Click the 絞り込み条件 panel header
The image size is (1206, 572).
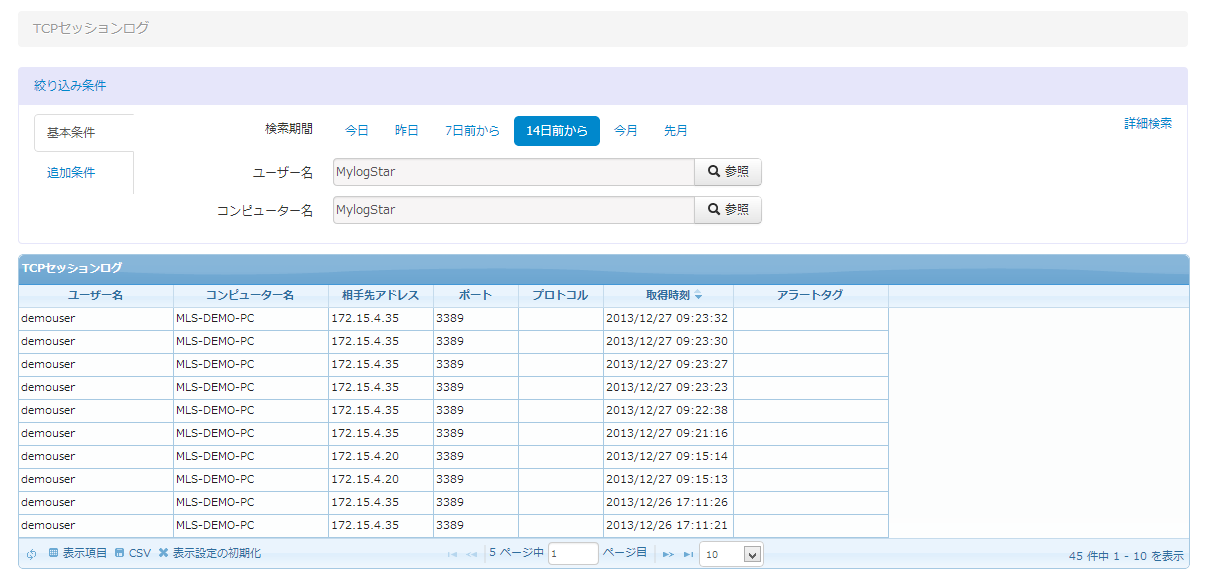603,86
